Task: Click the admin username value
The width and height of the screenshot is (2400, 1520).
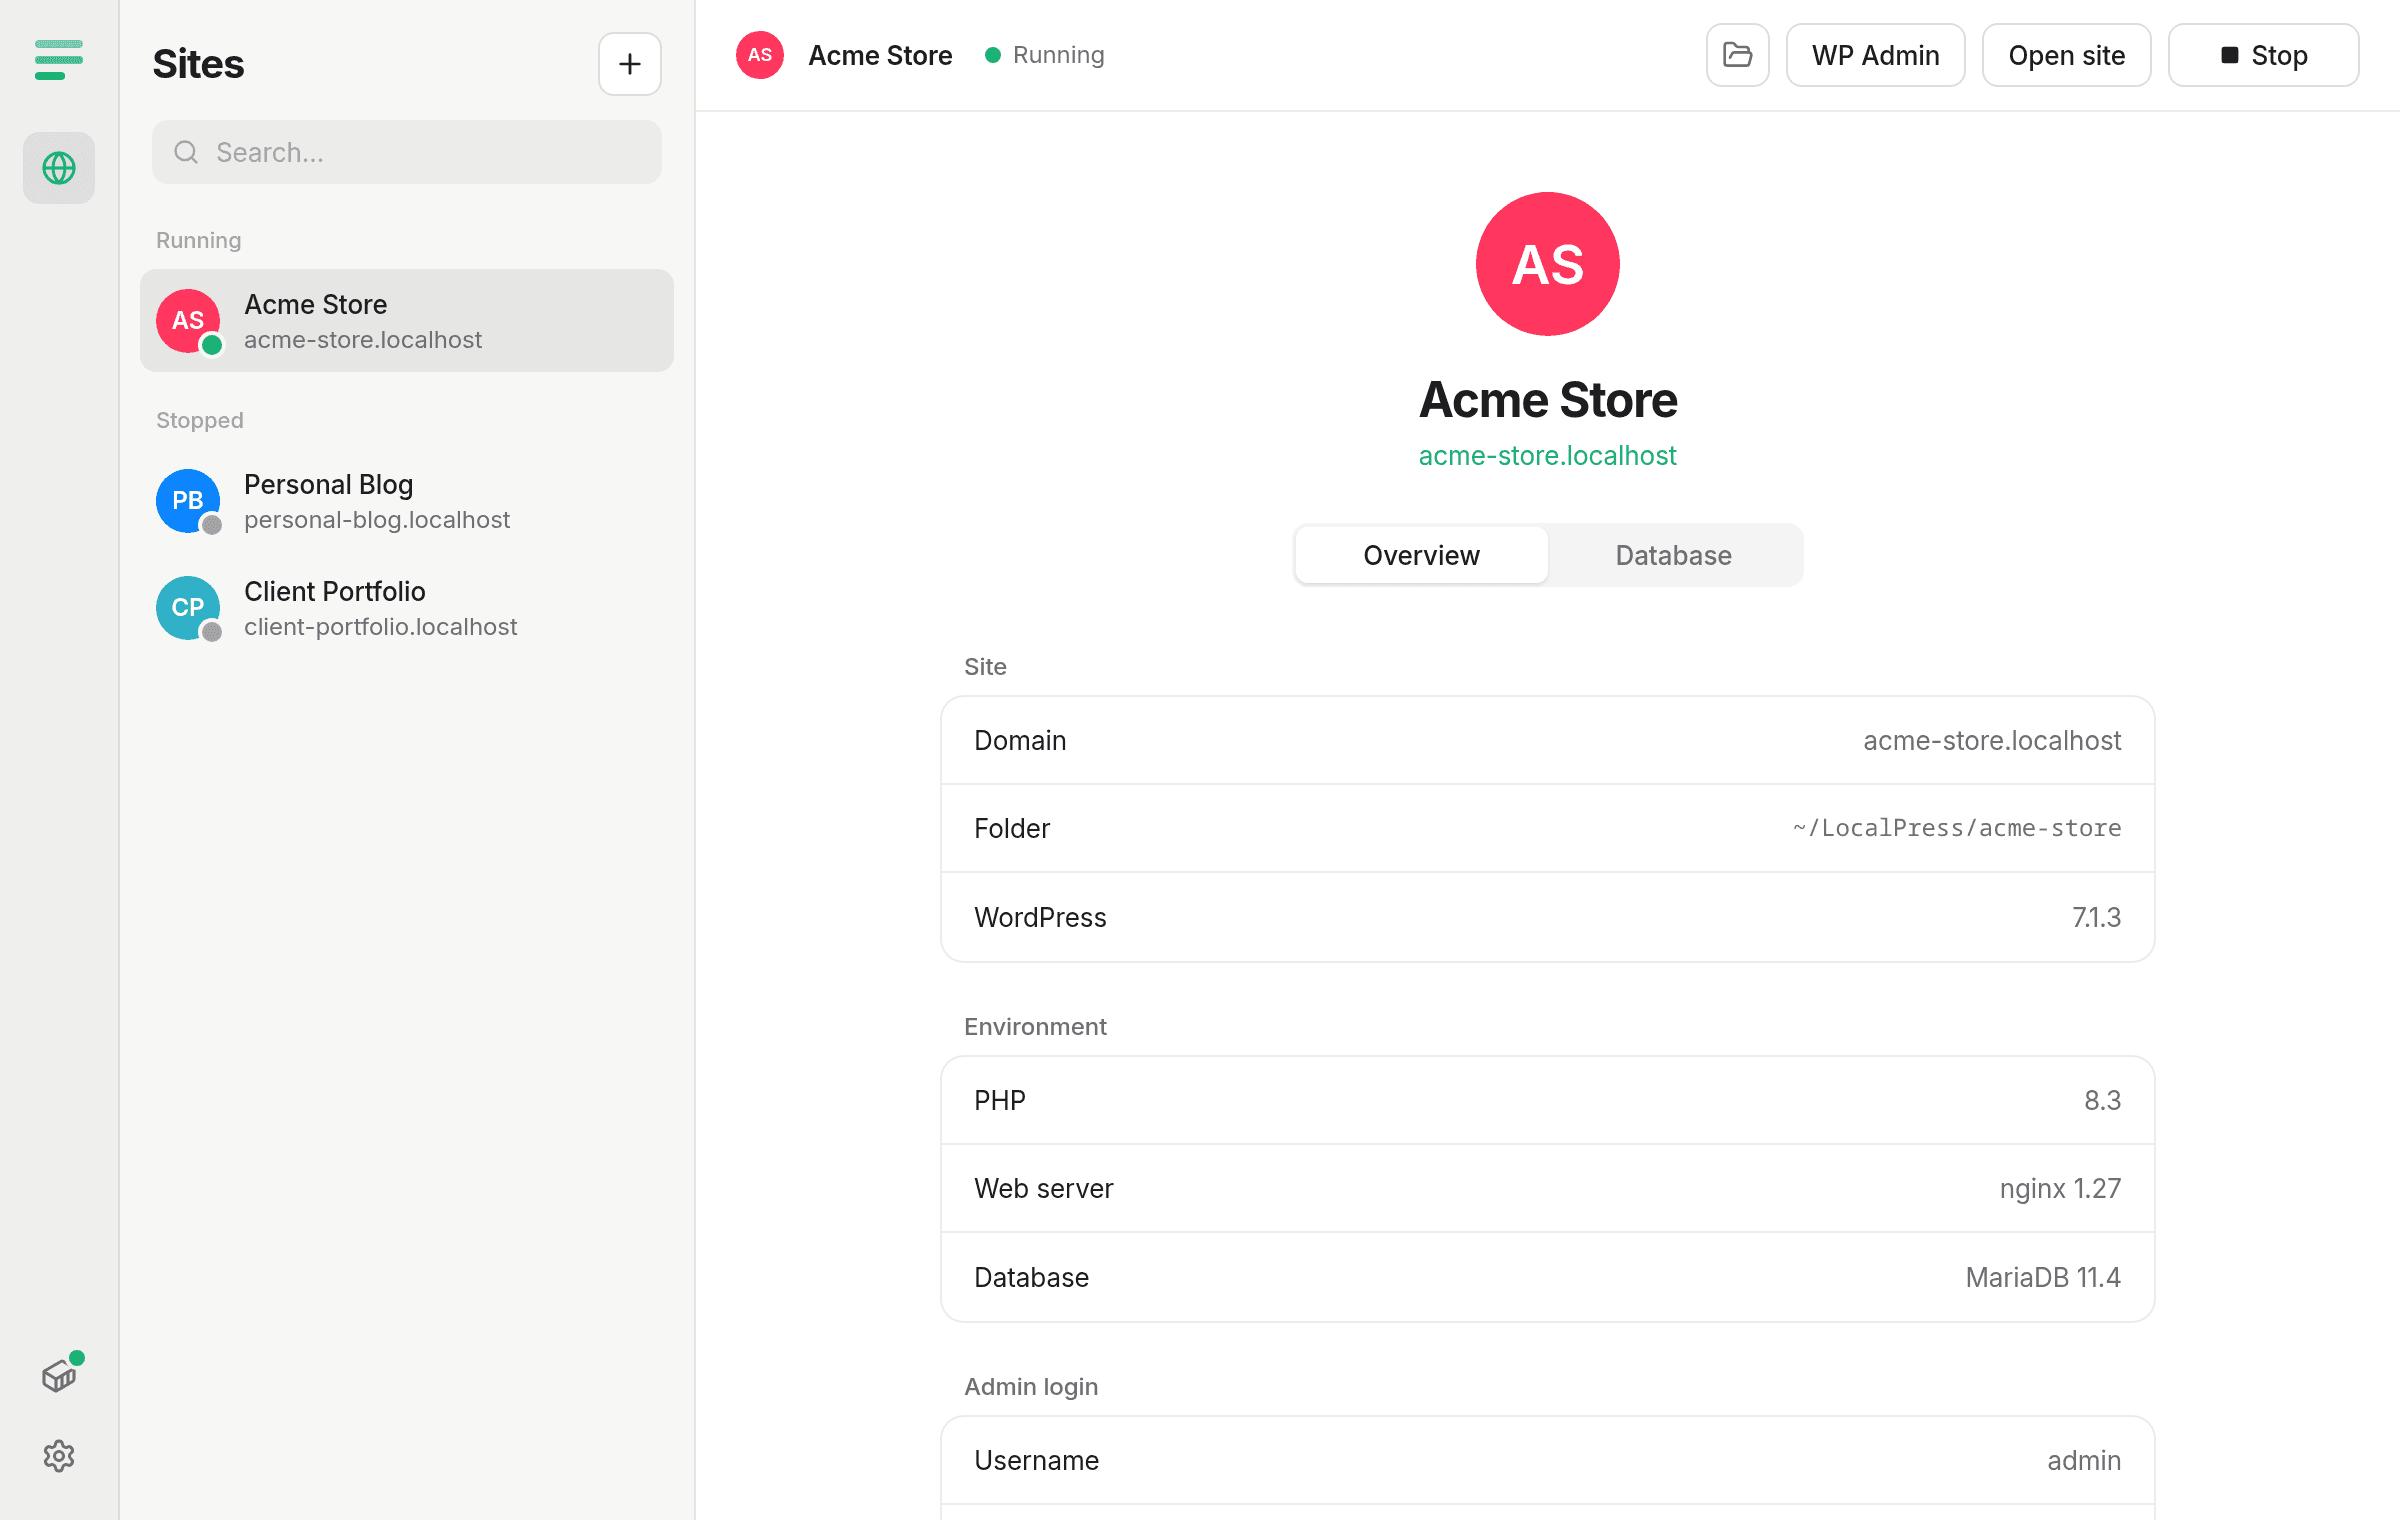Action: (x=2084, y=1460)
